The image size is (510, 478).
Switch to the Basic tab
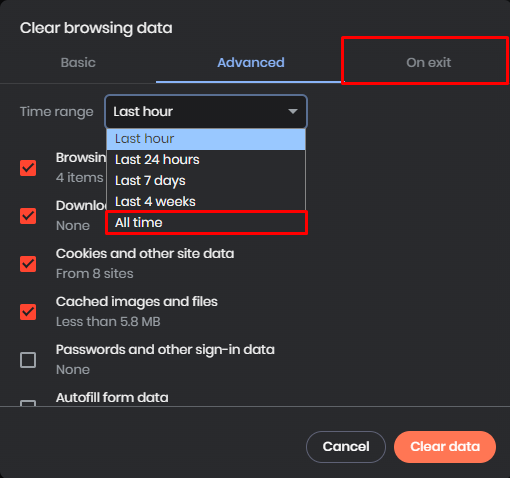pos(78,63)
